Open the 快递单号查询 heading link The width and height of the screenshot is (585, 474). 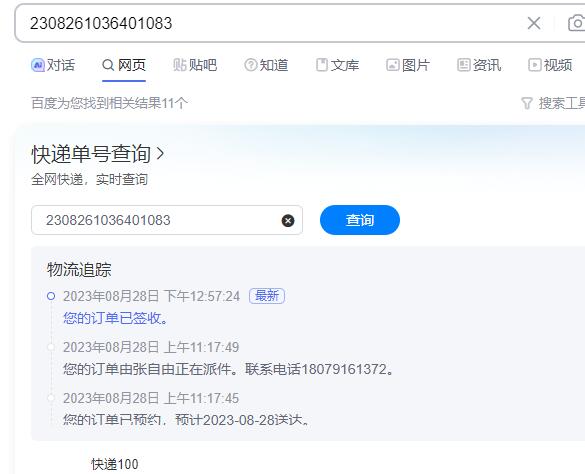[x=91, y=154]
